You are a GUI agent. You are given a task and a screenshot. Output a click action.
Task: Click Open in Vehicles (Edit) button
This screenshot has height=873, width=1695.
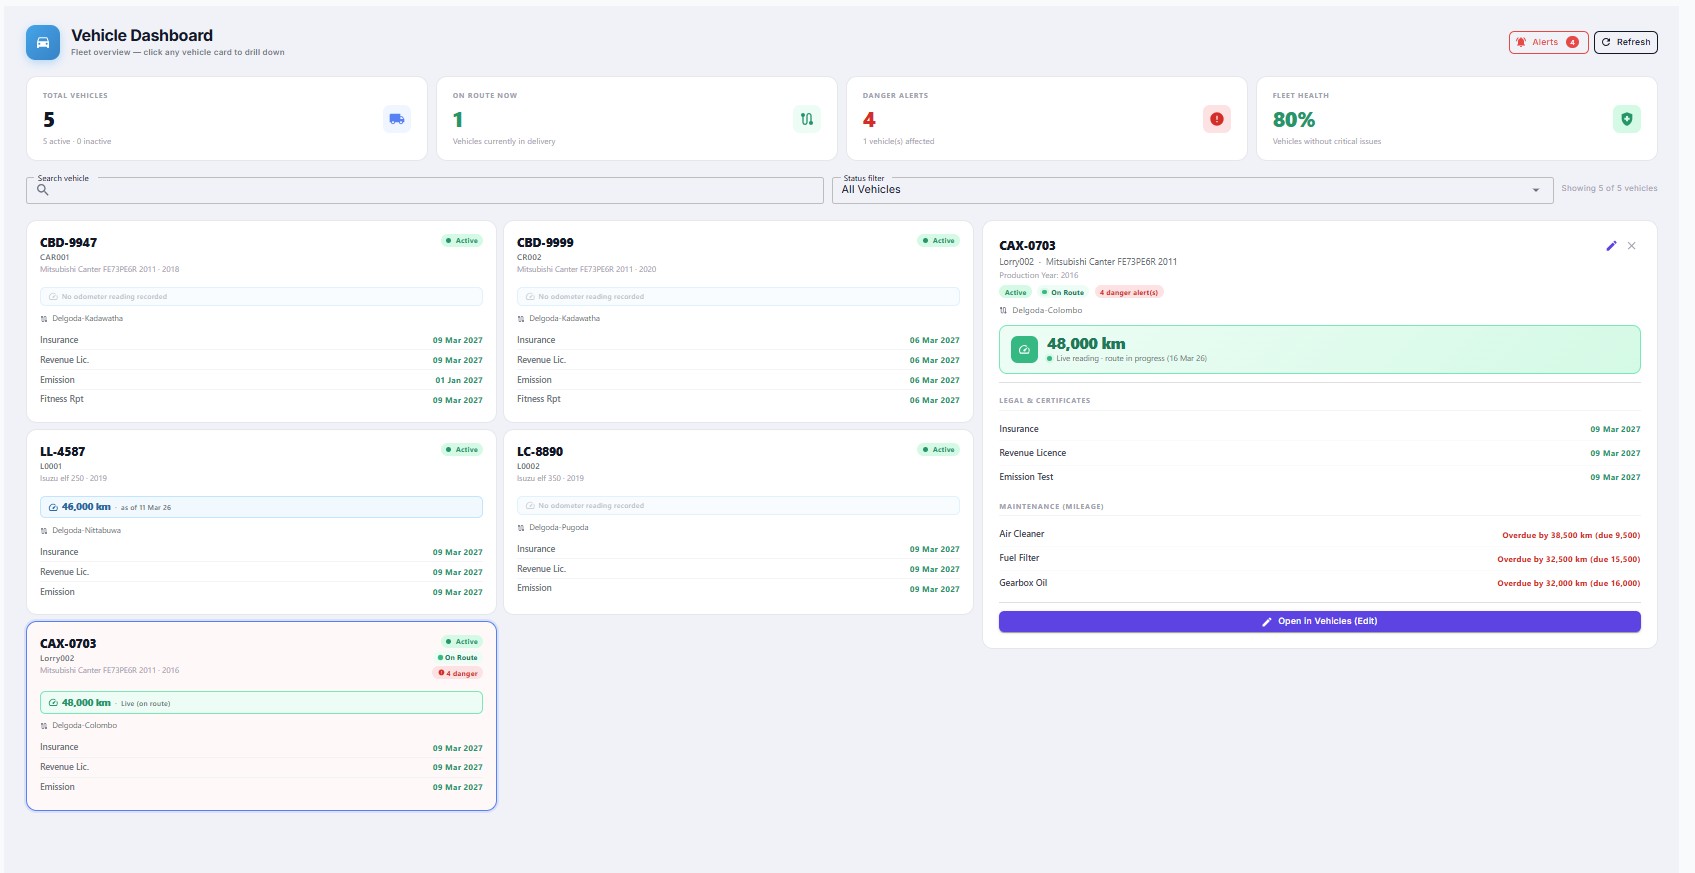tap(1320, 622)
